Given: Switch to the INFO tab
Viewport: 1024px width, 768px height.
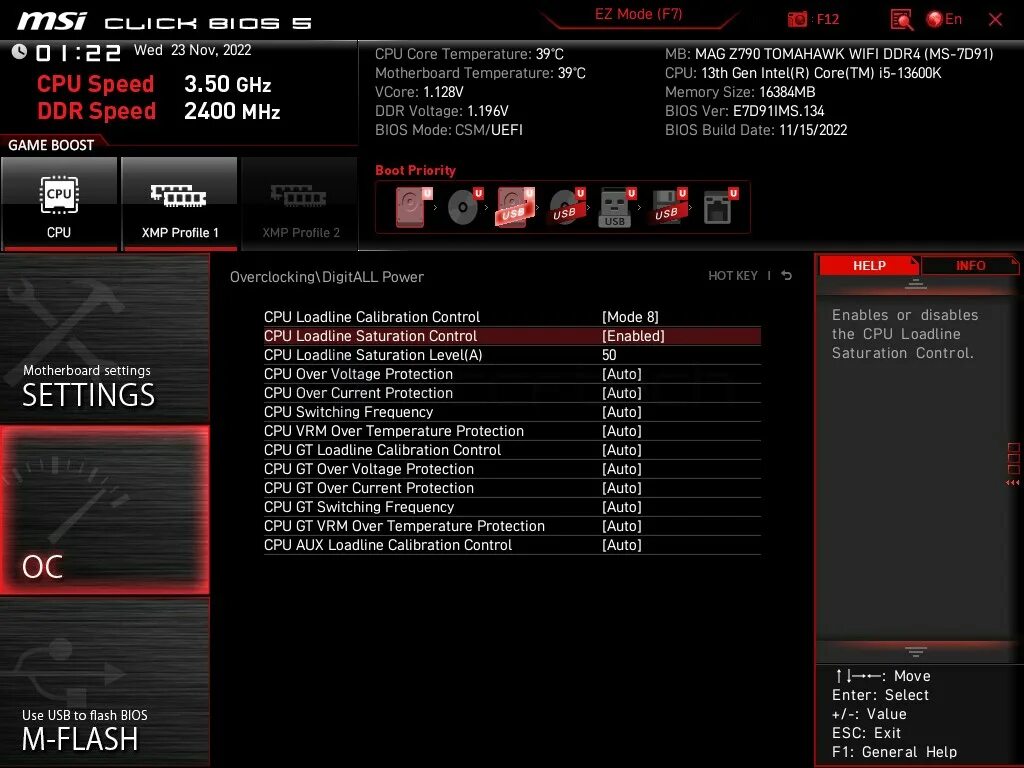Looking at the screenshot, I should click(970, 265).
